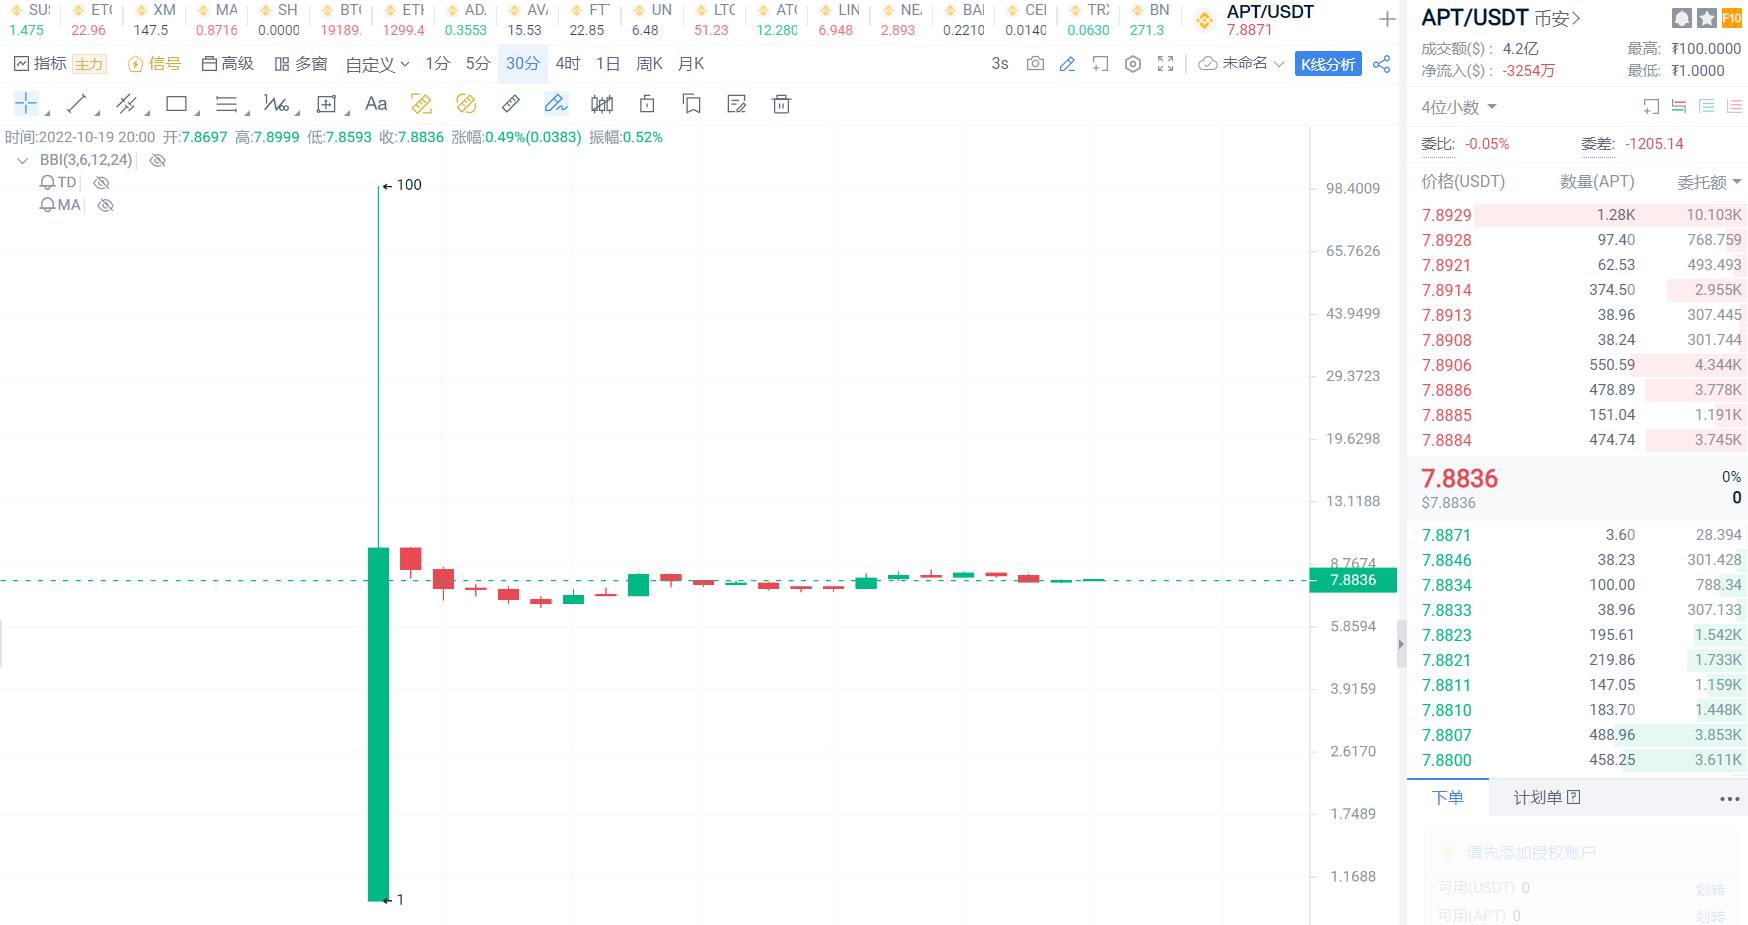Open the 指标 indicator panel icon
The height and width of the screenshot is (925, 1748).
22,63
